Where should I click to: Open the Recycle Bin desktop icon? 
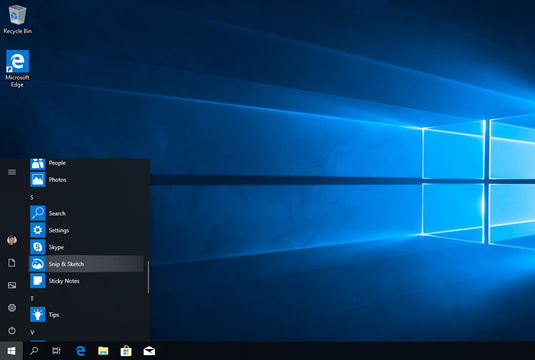17,19
